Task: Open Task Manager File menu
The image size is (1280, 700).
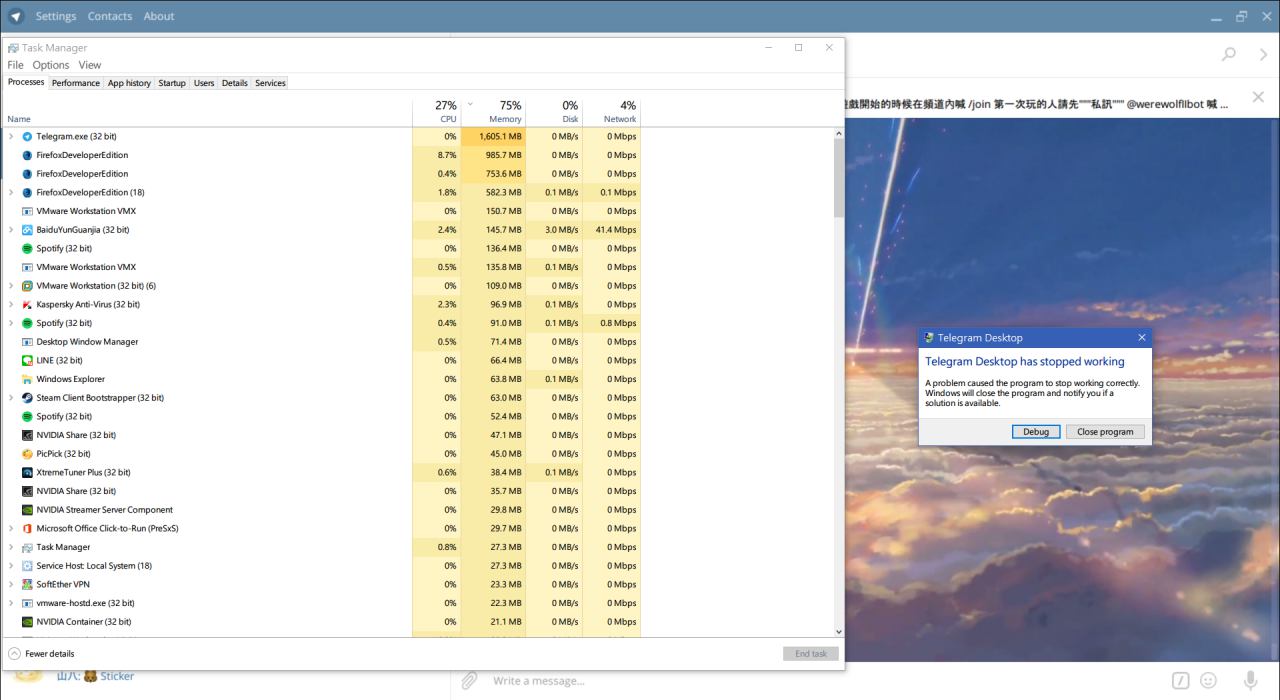Action: [x=15, y=65]
